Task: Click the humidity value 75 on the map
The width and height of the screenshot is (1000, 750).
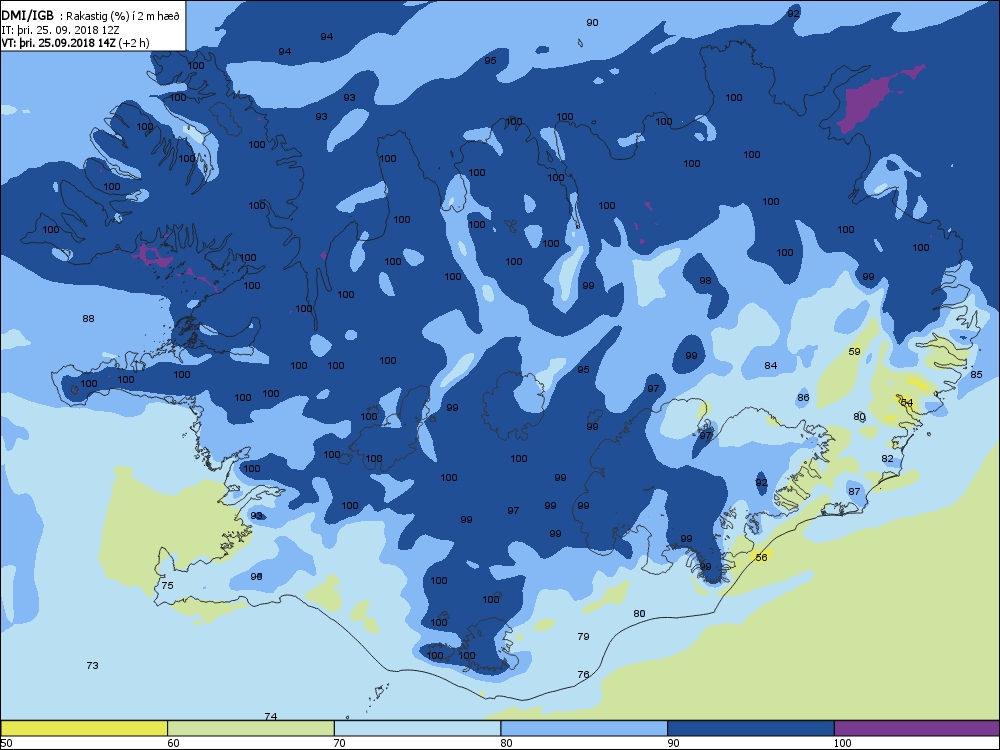Action: 167,585
